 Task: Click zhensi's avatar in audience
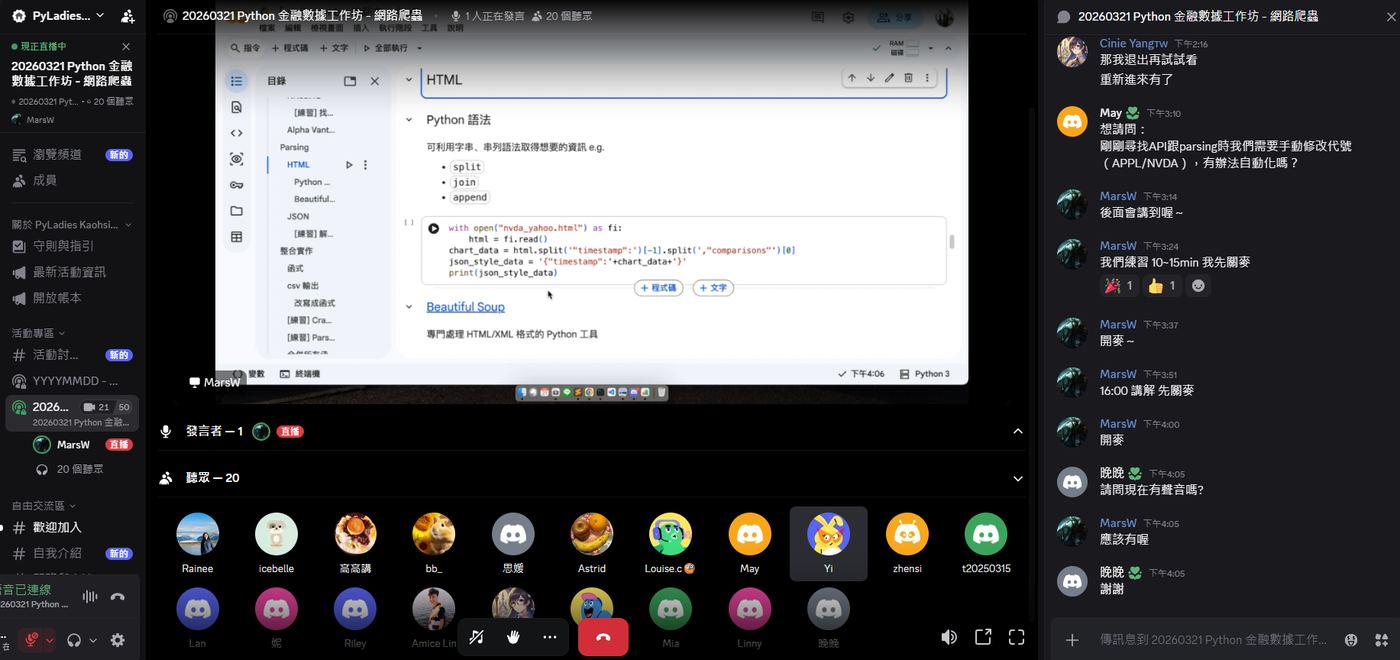[907, 534]
